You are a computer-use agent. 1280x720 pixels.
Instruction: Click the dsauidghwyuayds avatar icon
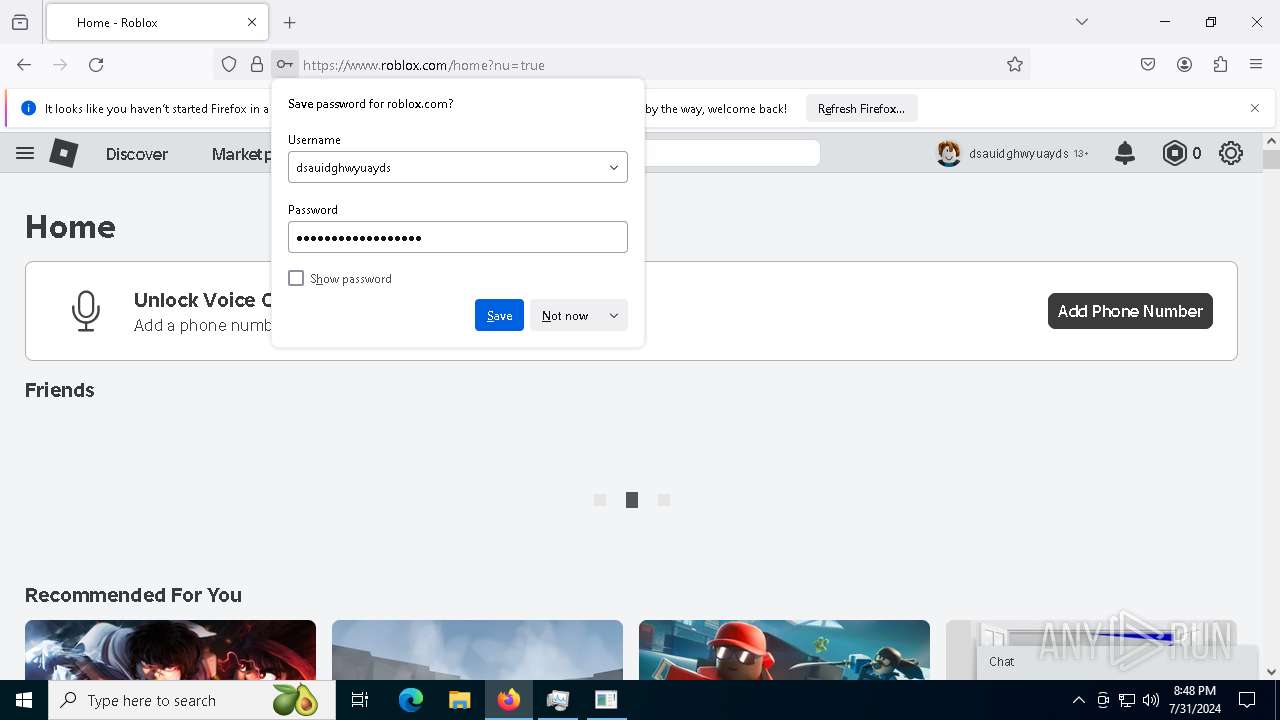948,153
